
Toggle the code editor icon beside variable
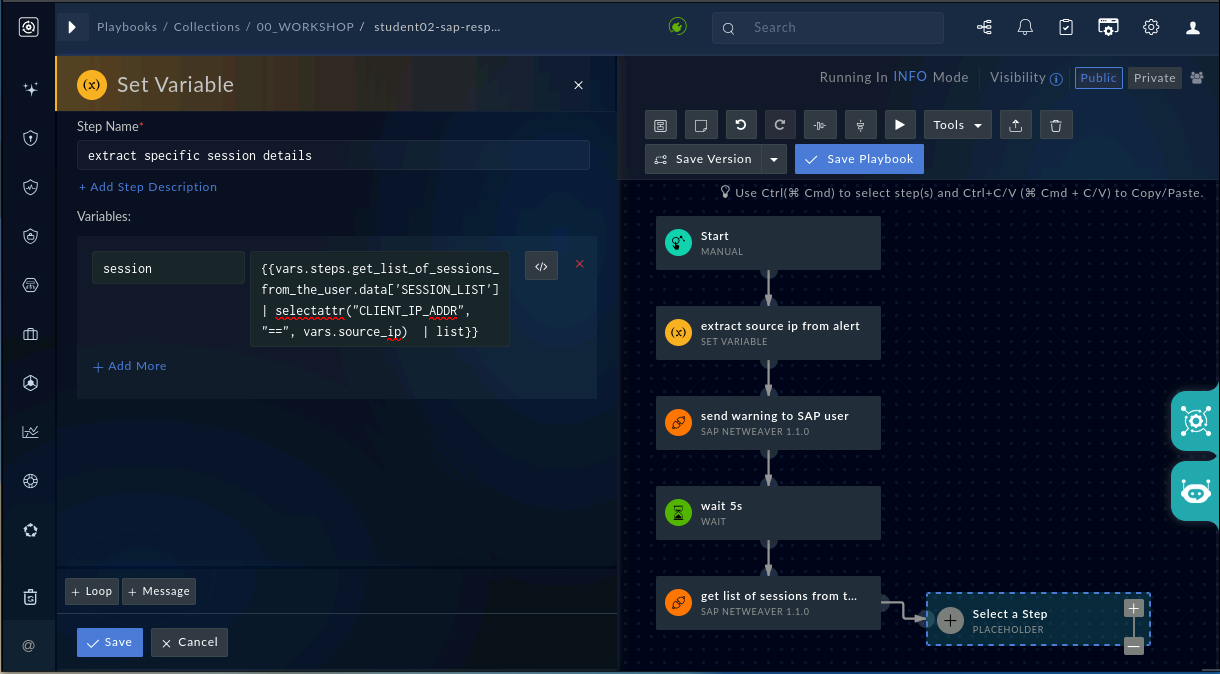point(541,266)
